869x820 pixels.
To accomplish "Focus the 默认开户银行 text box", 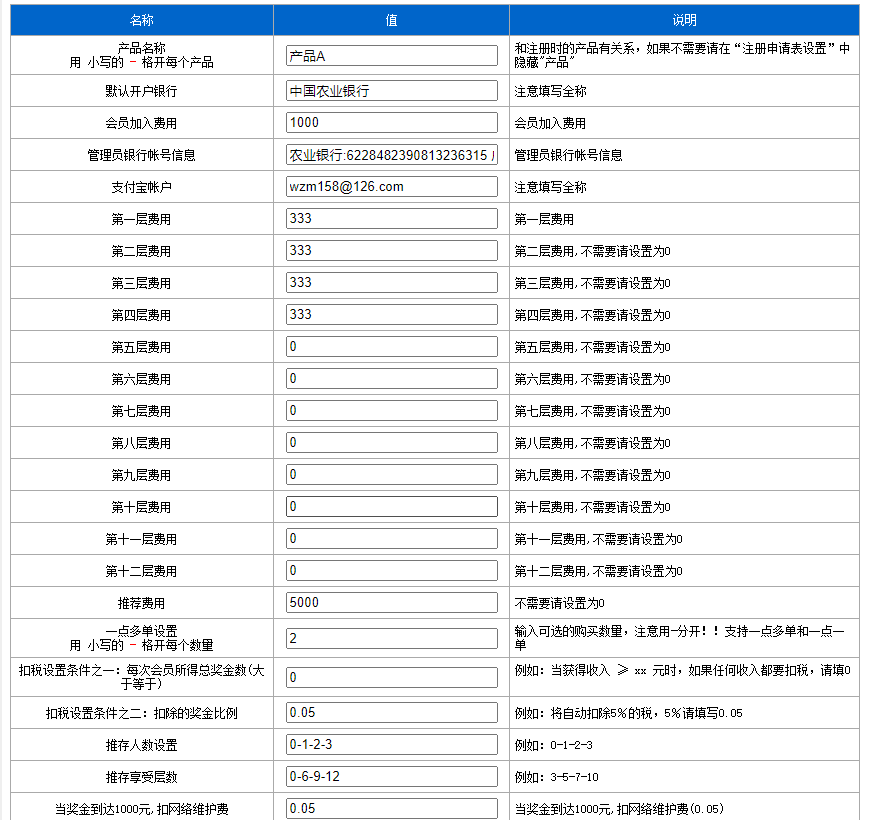I will click(391, 91).
